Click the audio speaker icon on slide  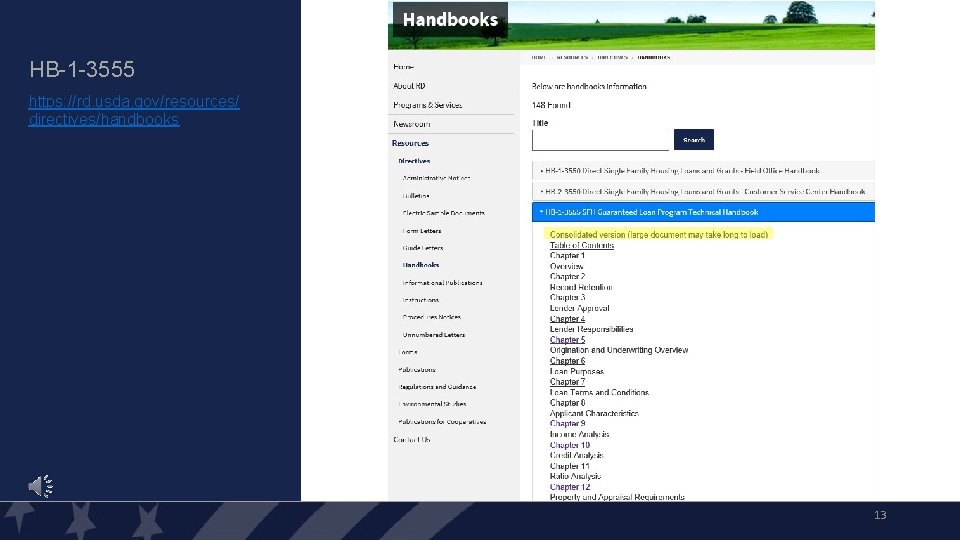pyautogui.click(x=40, y=486)
